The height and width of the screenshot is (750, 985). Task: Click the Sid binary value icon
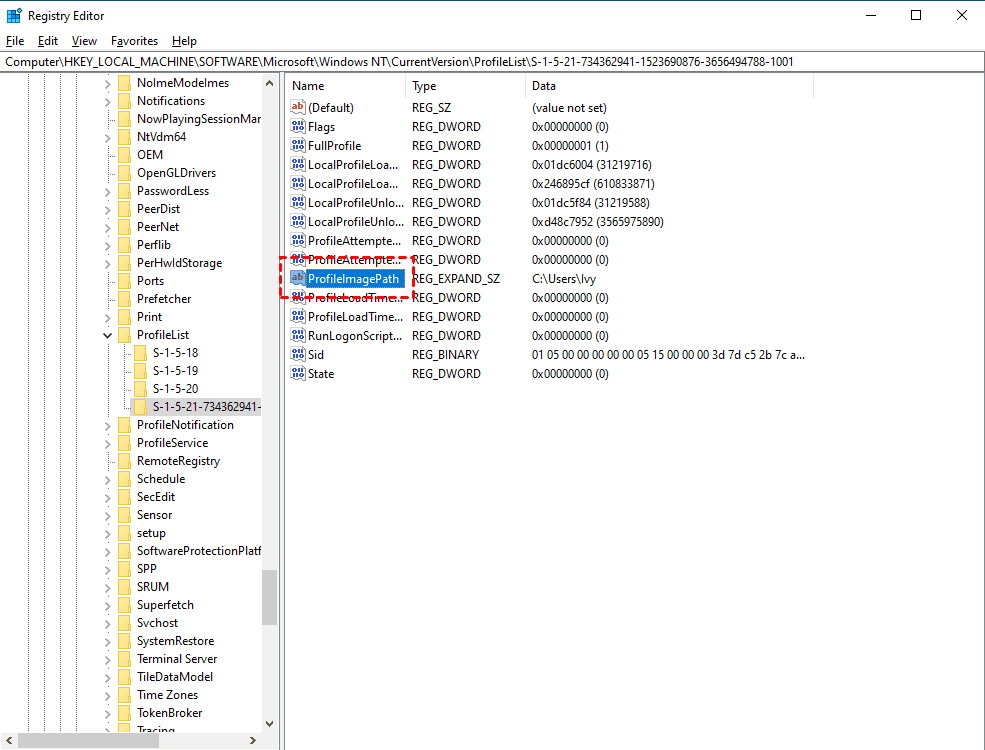click(x=298, y=354)
